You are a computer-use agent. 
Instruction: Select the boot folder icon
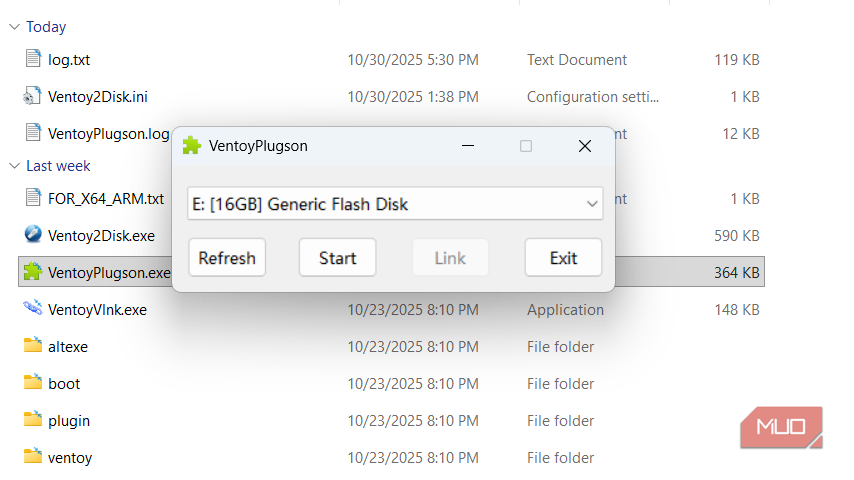[33, 382]
